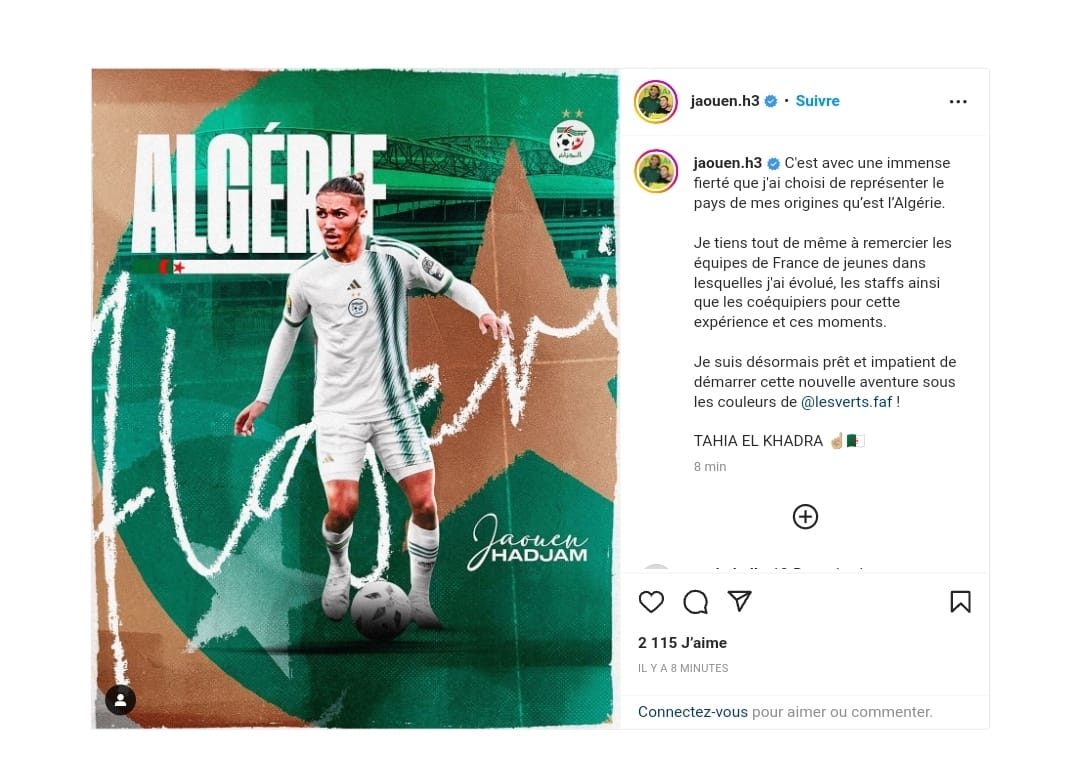The width and height of the screenshot is (1080, 761).
Task: Share the post via paper plane icon
Action: pos(740,601)
